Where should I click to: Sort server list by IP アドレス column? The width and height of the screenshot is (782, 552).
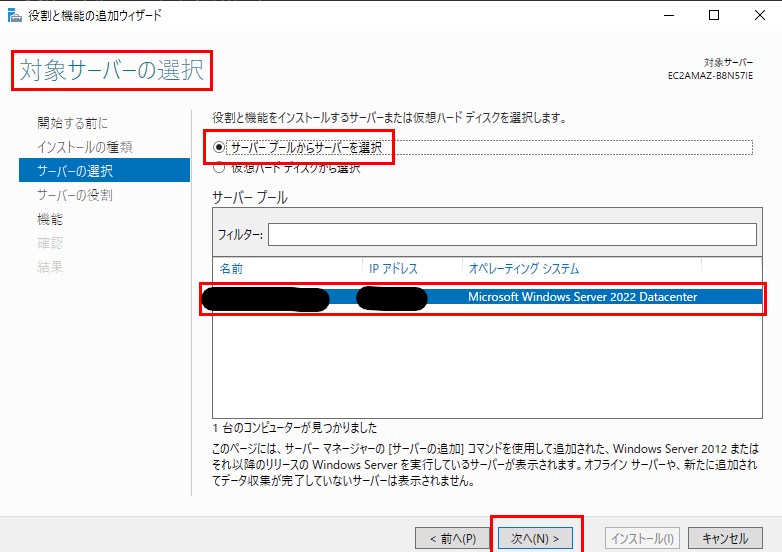(x=393, y=269)
